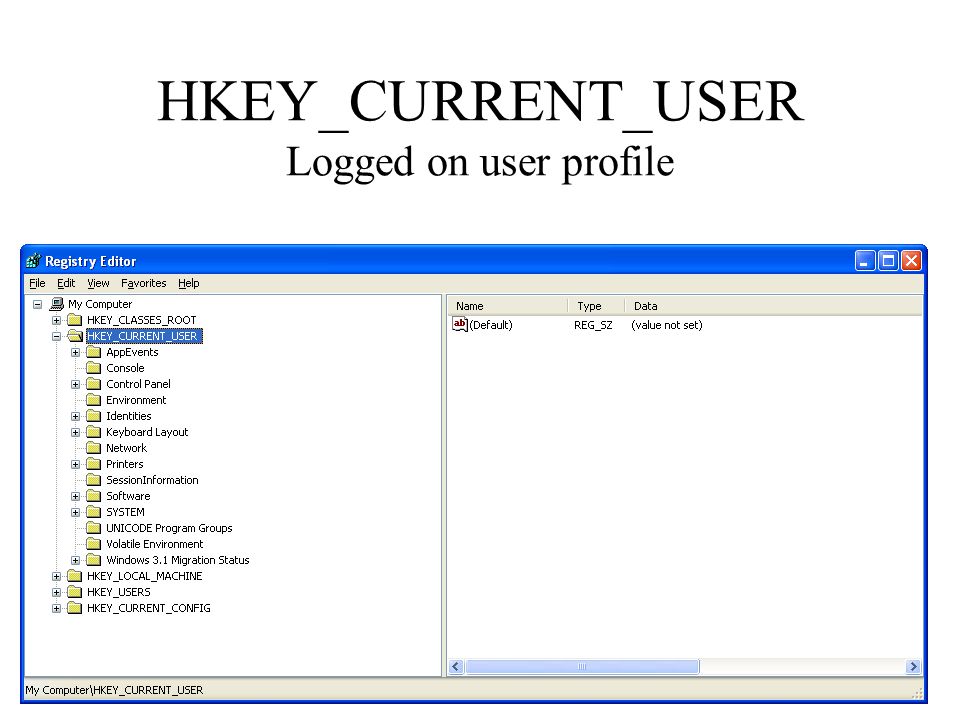Click the scroll right arrow in values pane
The image size is (960, 720).
coord(913,667)
